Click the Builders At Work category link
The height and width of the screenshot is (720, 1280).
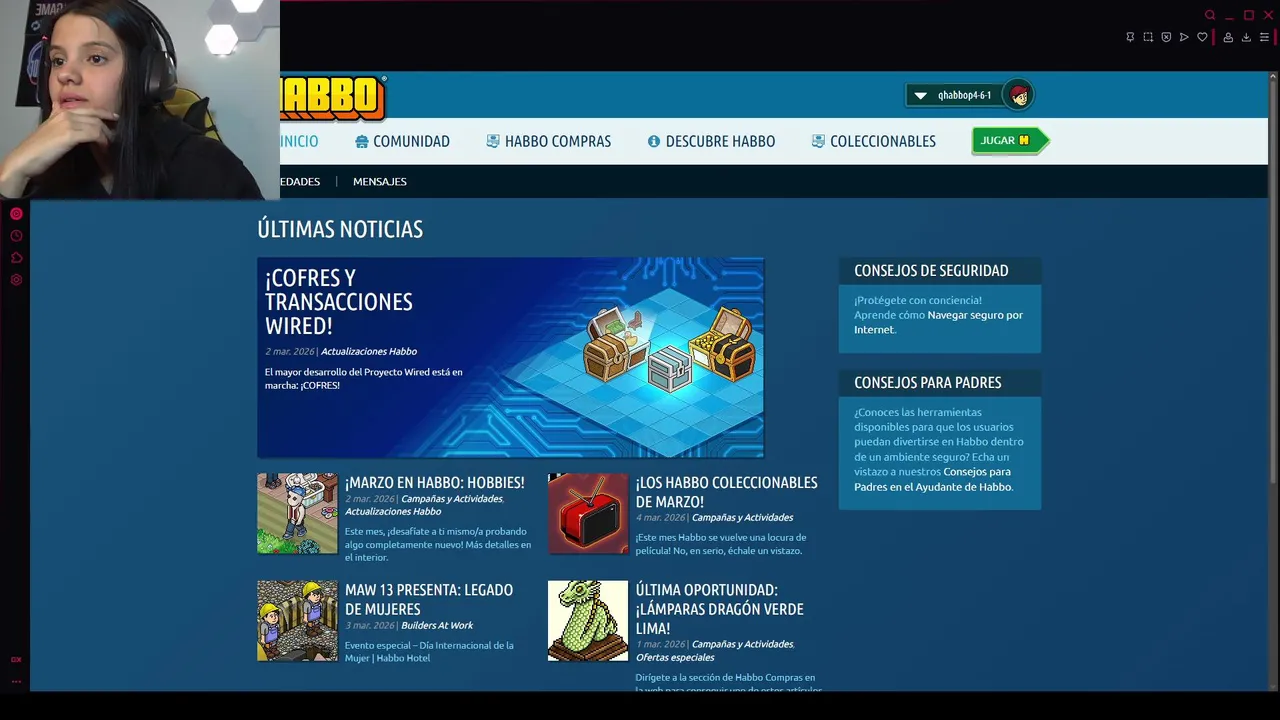click(x=437, y=625)
